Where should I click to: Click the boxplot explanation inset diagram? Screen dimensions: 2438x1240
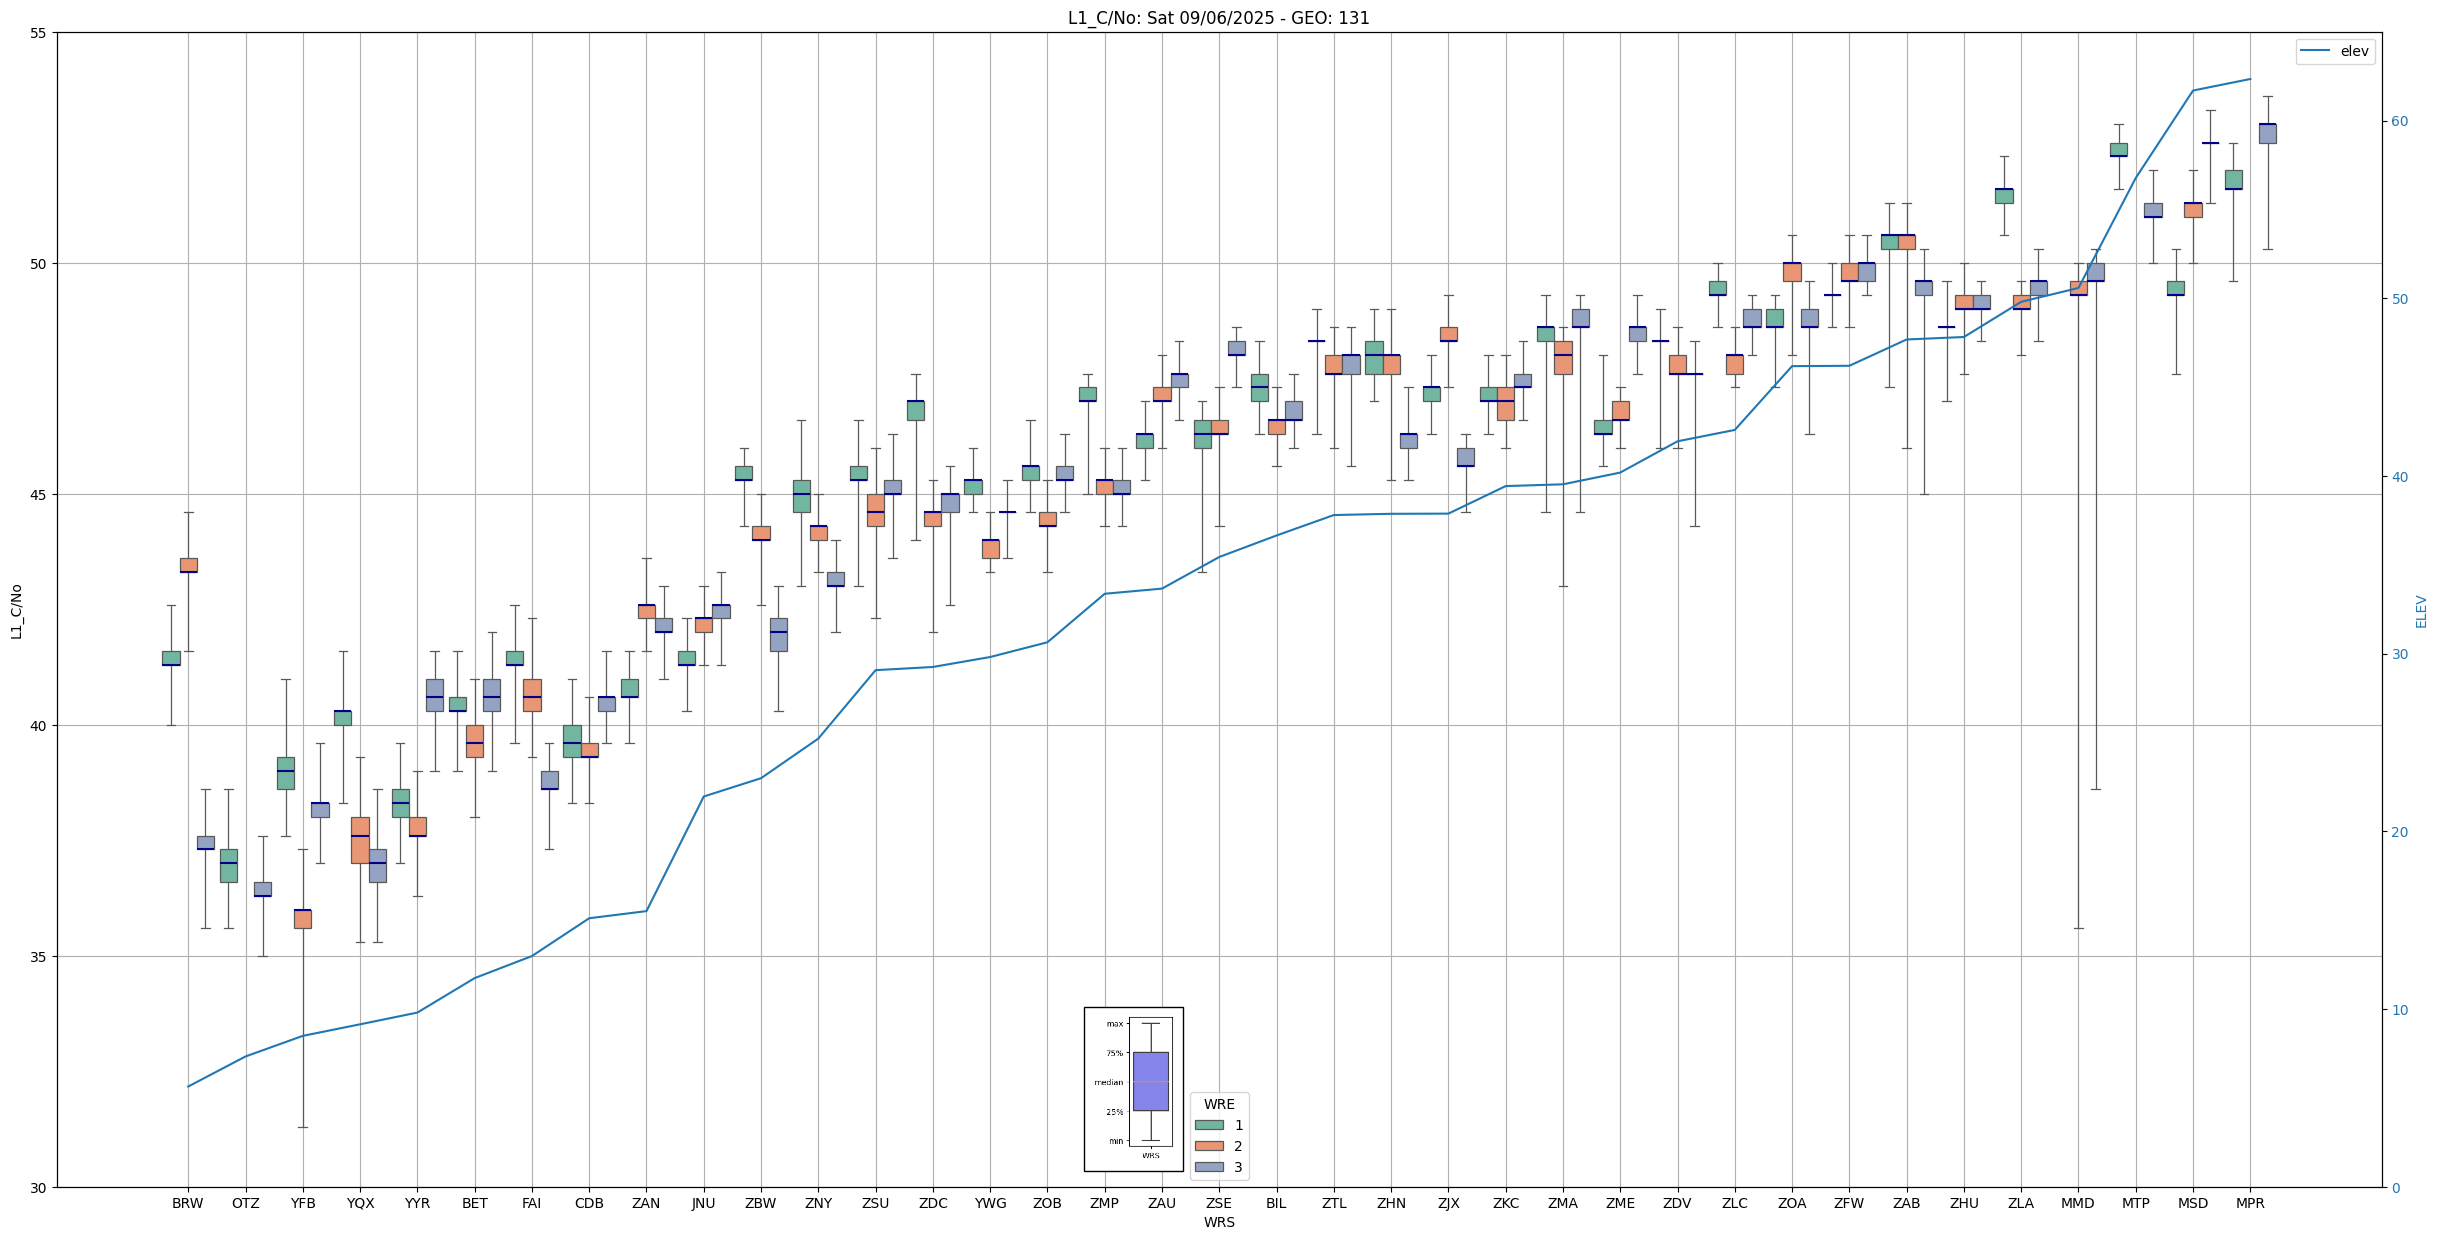point(1133,1088)
